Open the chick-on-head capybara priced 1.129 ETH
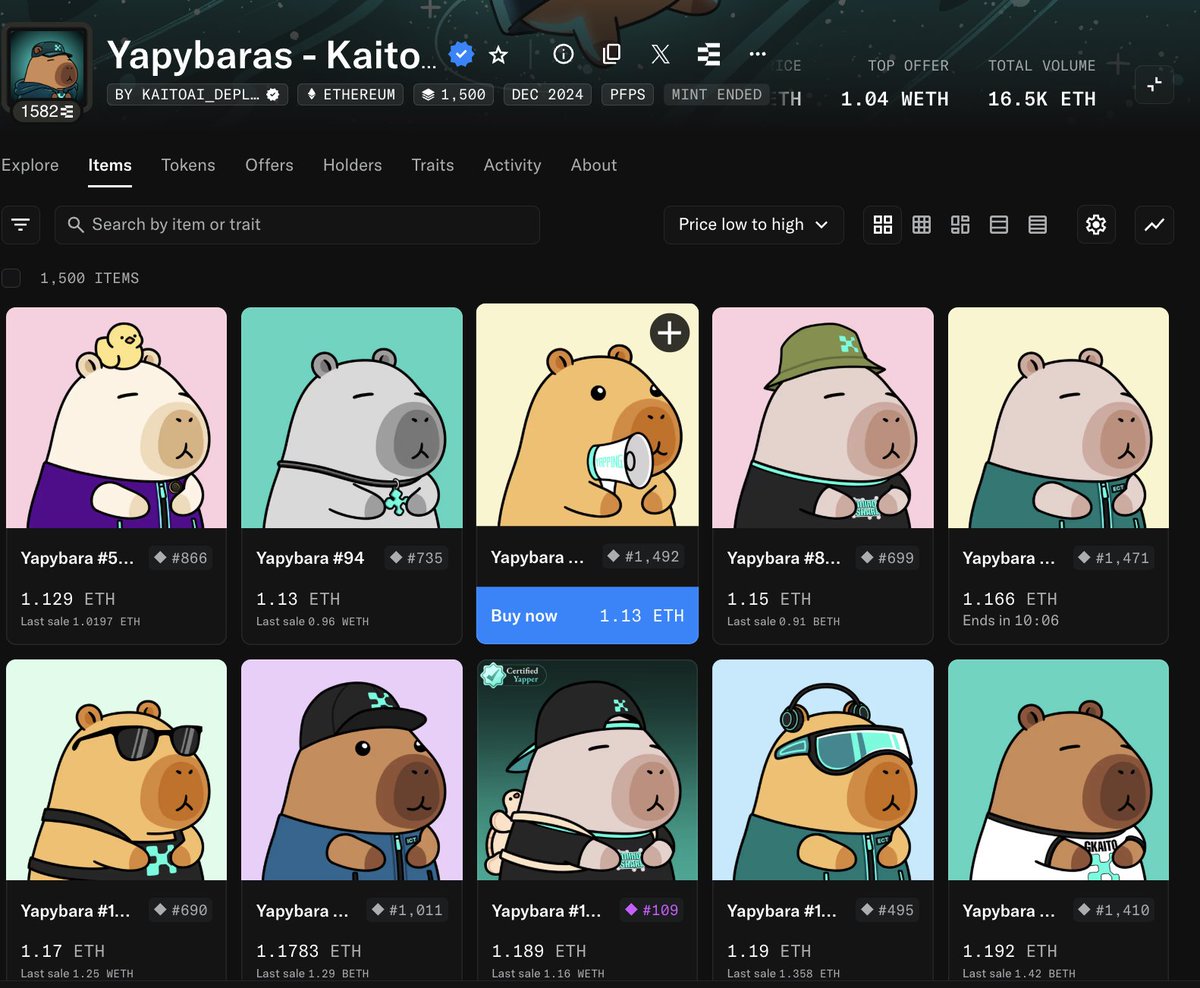Viewport: 1200px width, 988px height. [x=116, y=418]
